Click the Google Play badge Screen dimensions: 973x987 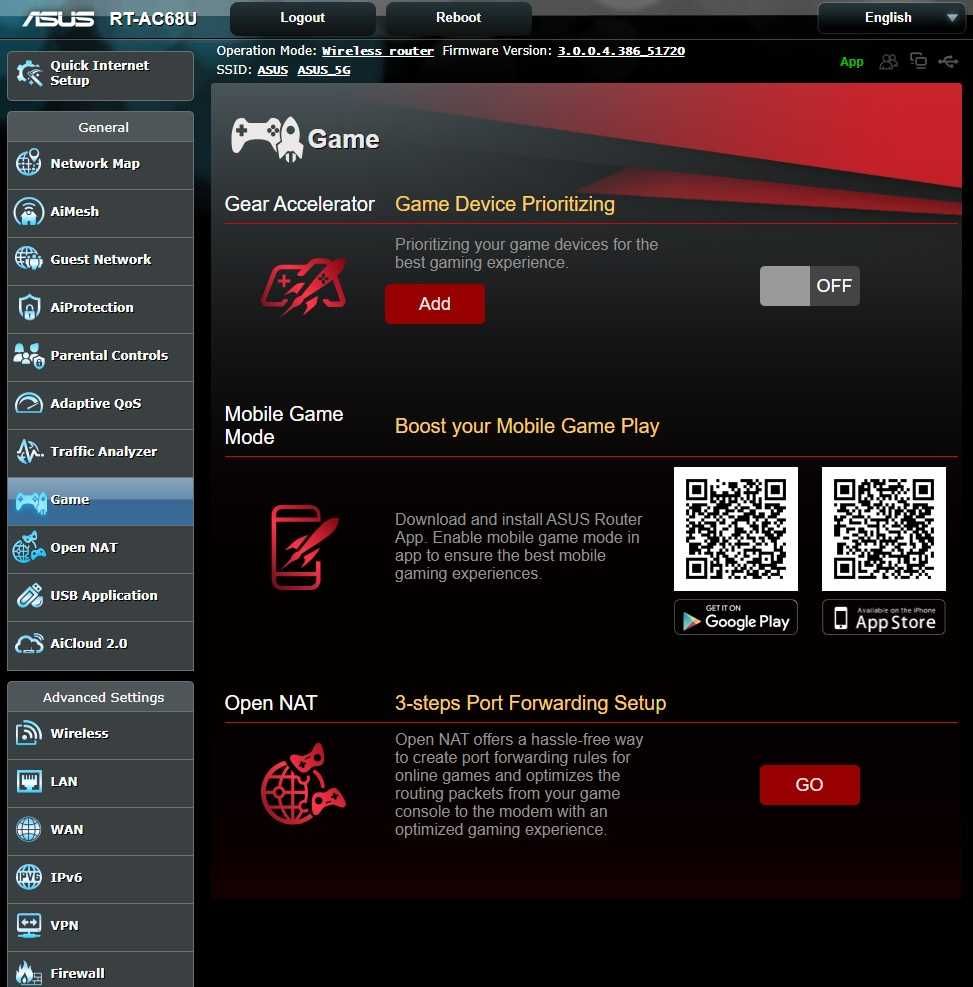coord(736,617)
